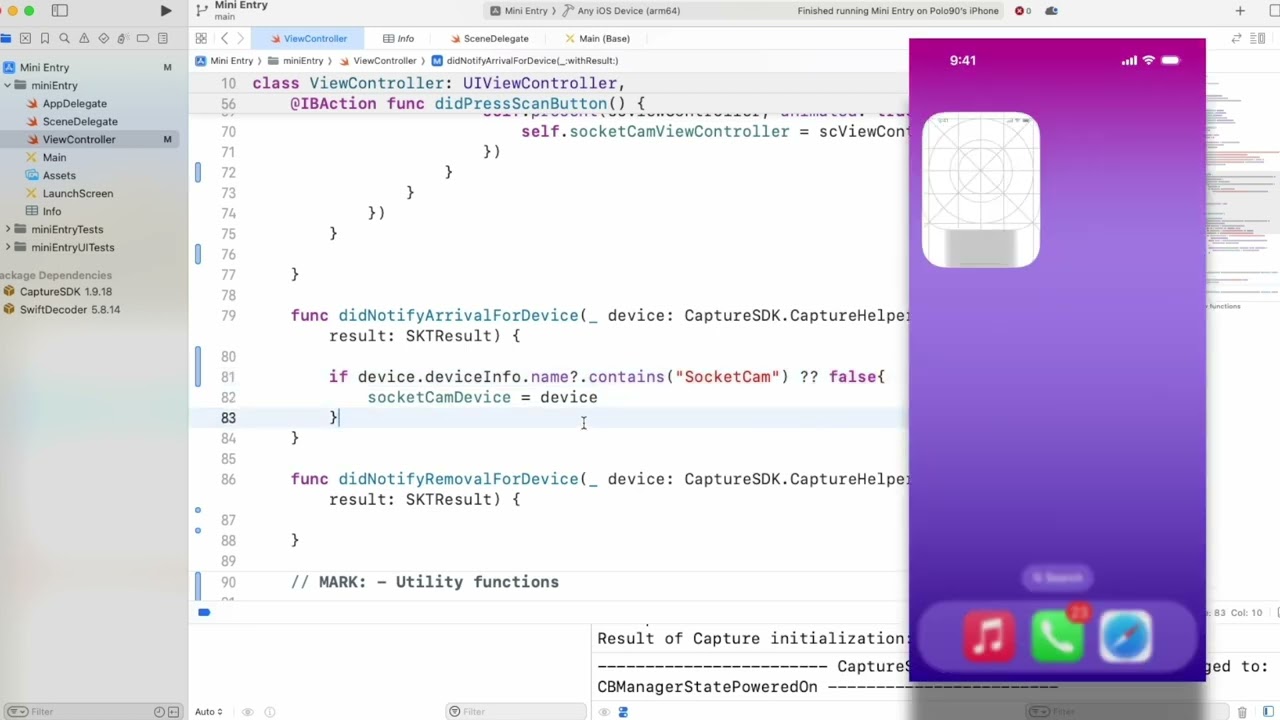Click the variables view filter field
1280x720 pixels.
515,712
